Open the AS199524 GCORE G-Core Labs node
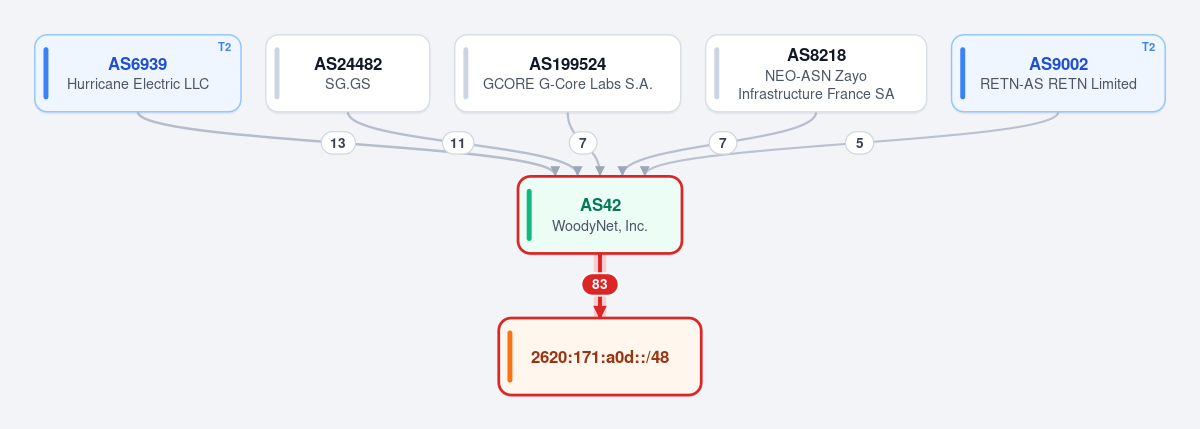The image size is (1200, 429). tap(568, 73)
